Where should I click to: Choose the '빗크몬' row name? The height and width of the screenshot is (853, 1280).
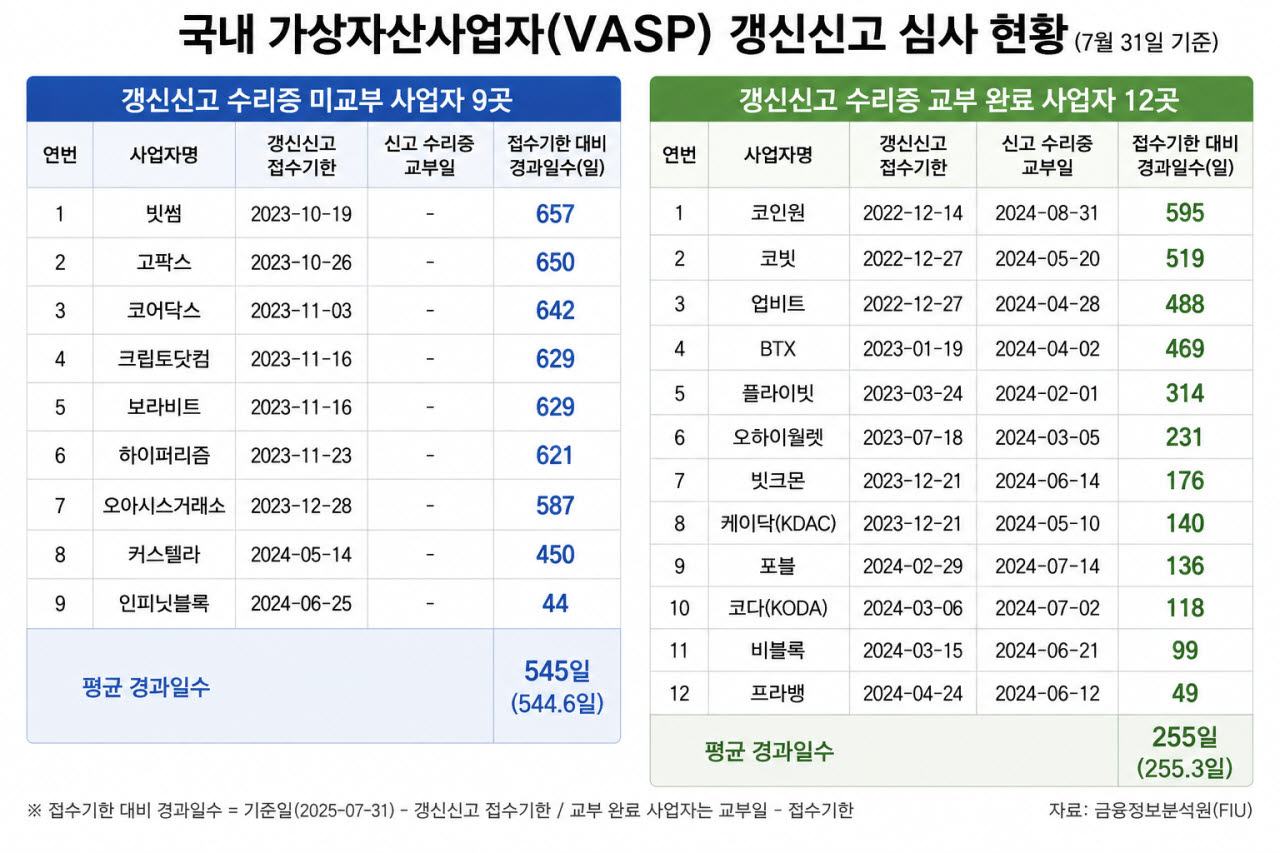click(778, 481)
